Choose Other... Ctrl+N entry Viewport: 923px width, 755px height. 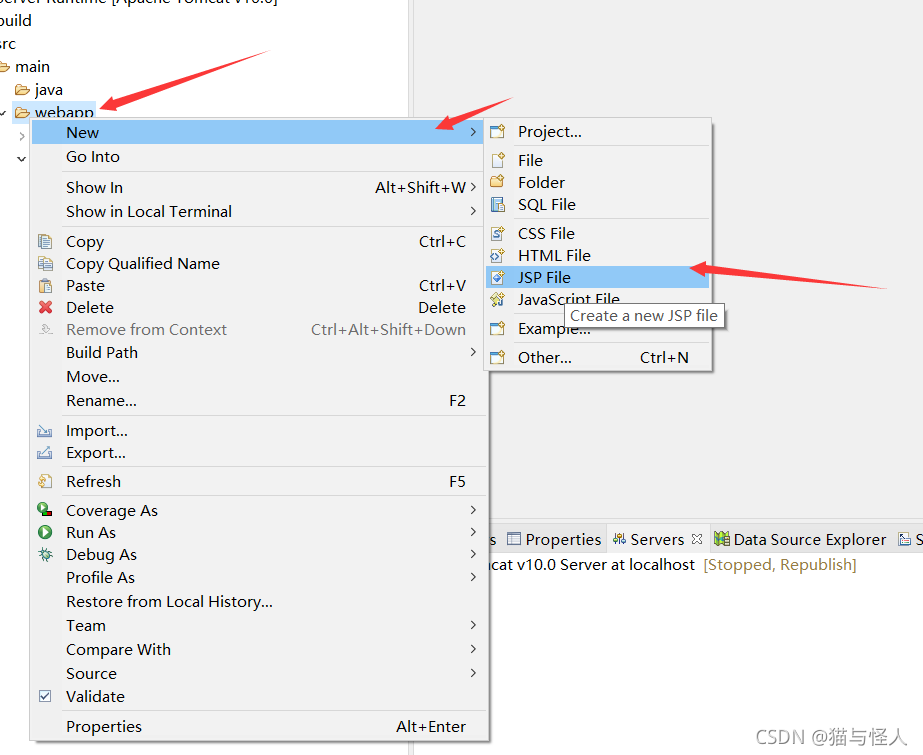click(597, 357)
